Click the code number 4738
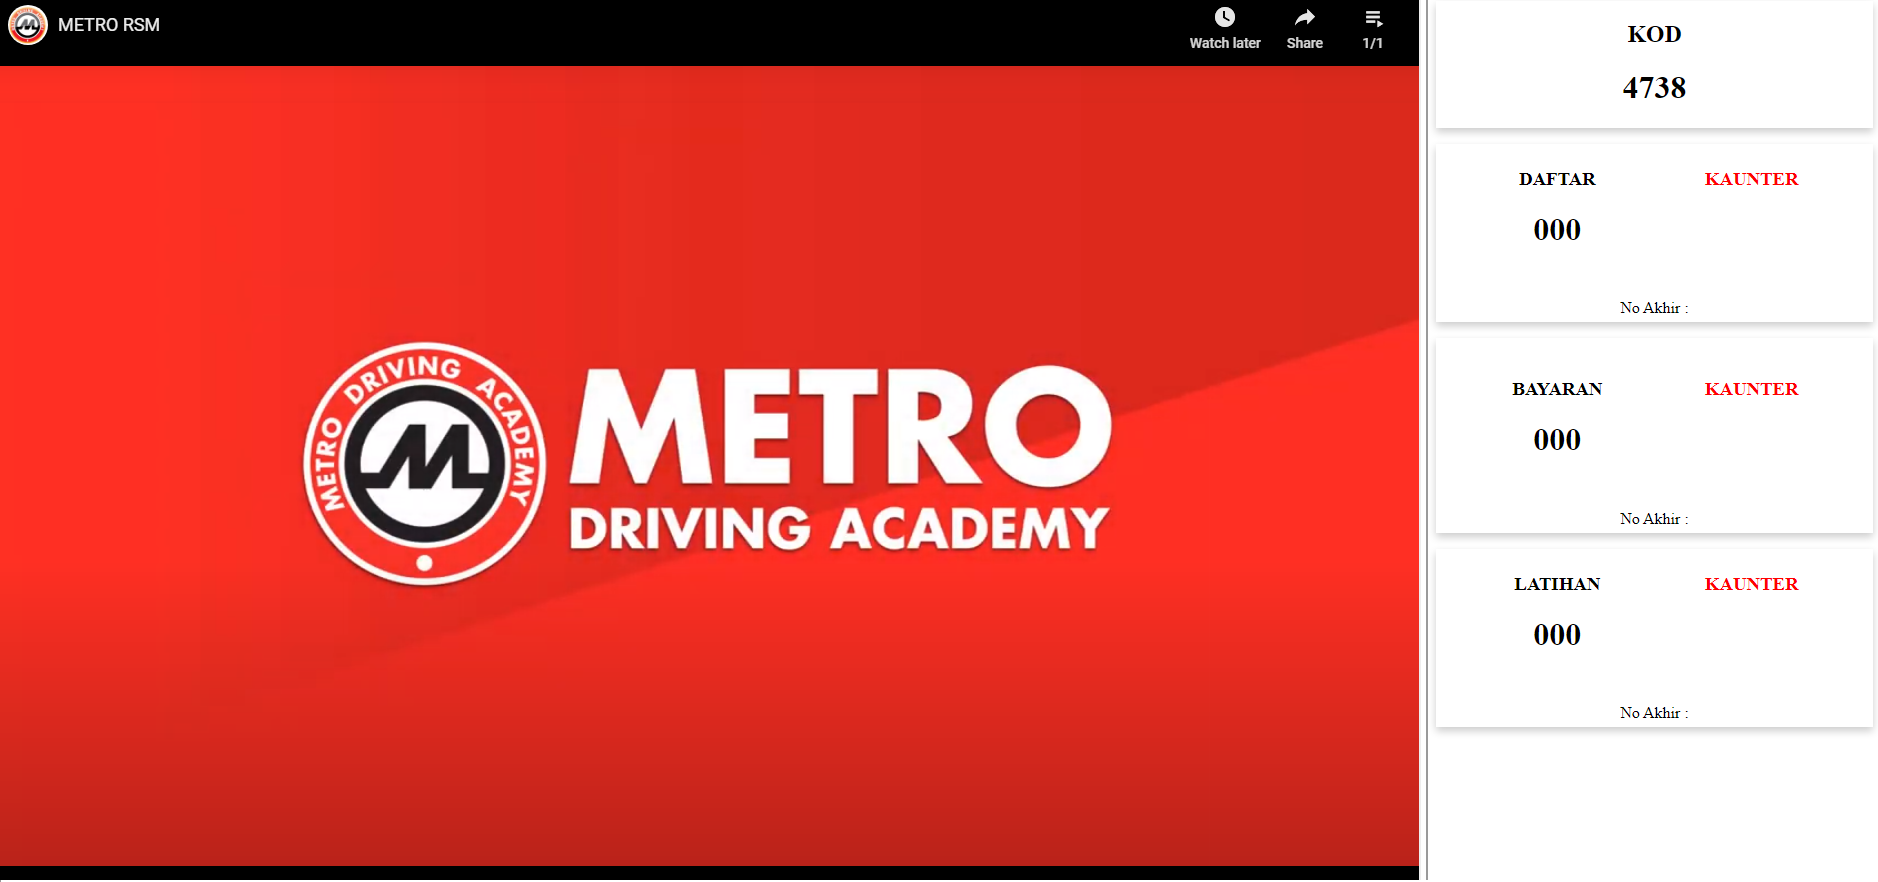The image size is (1878, 882). click(1654, 88)
